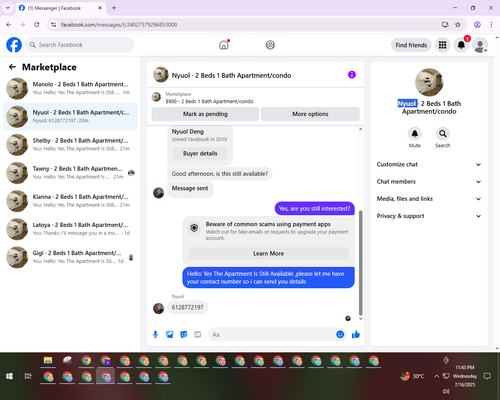Open the emoji picker smiley icon
Screen dimensions: 500x400
[x=340, y=334]
